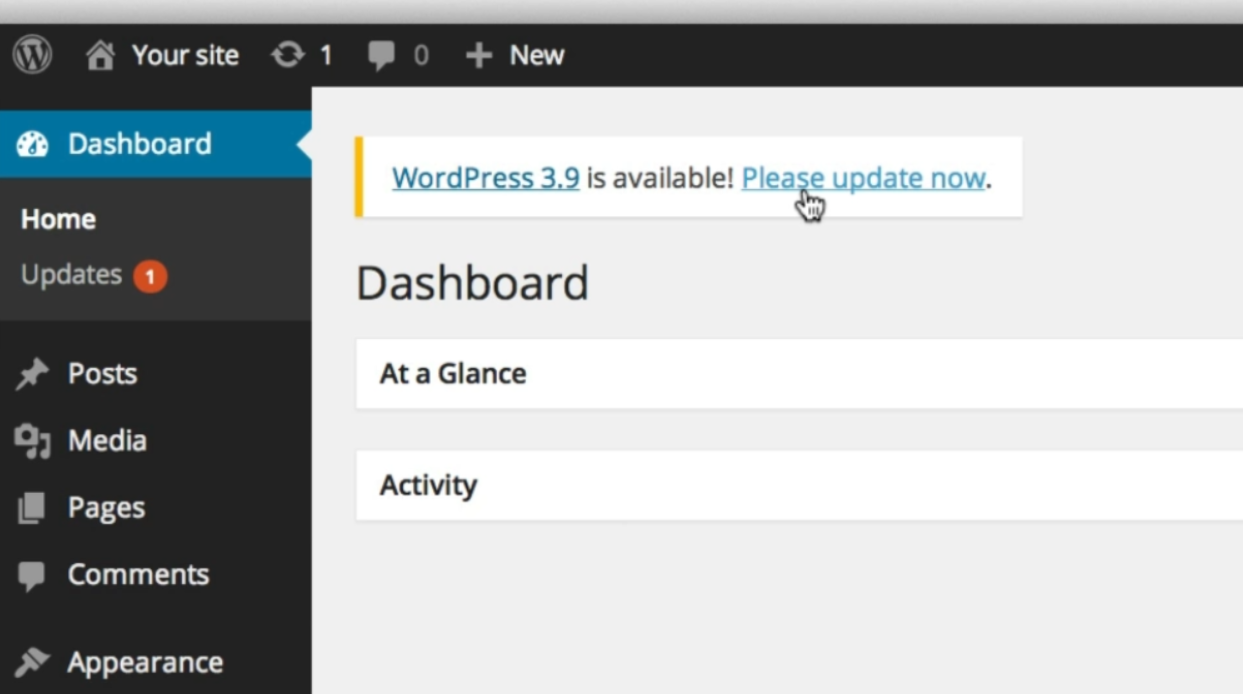1243x694 pixels.
Task: Go to the Pages menu label
Action: coord(106,508)
